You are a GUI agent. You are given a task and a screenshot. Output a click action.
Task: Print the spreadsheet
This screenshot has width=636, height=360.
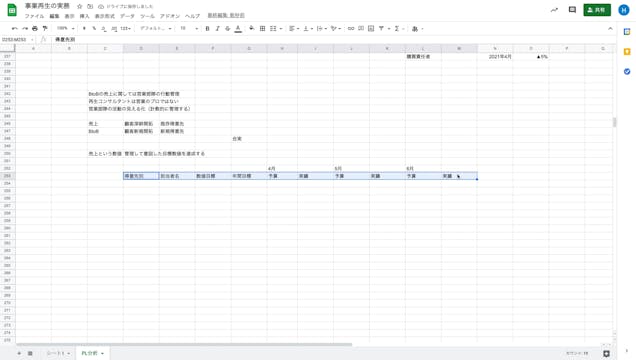35,28
